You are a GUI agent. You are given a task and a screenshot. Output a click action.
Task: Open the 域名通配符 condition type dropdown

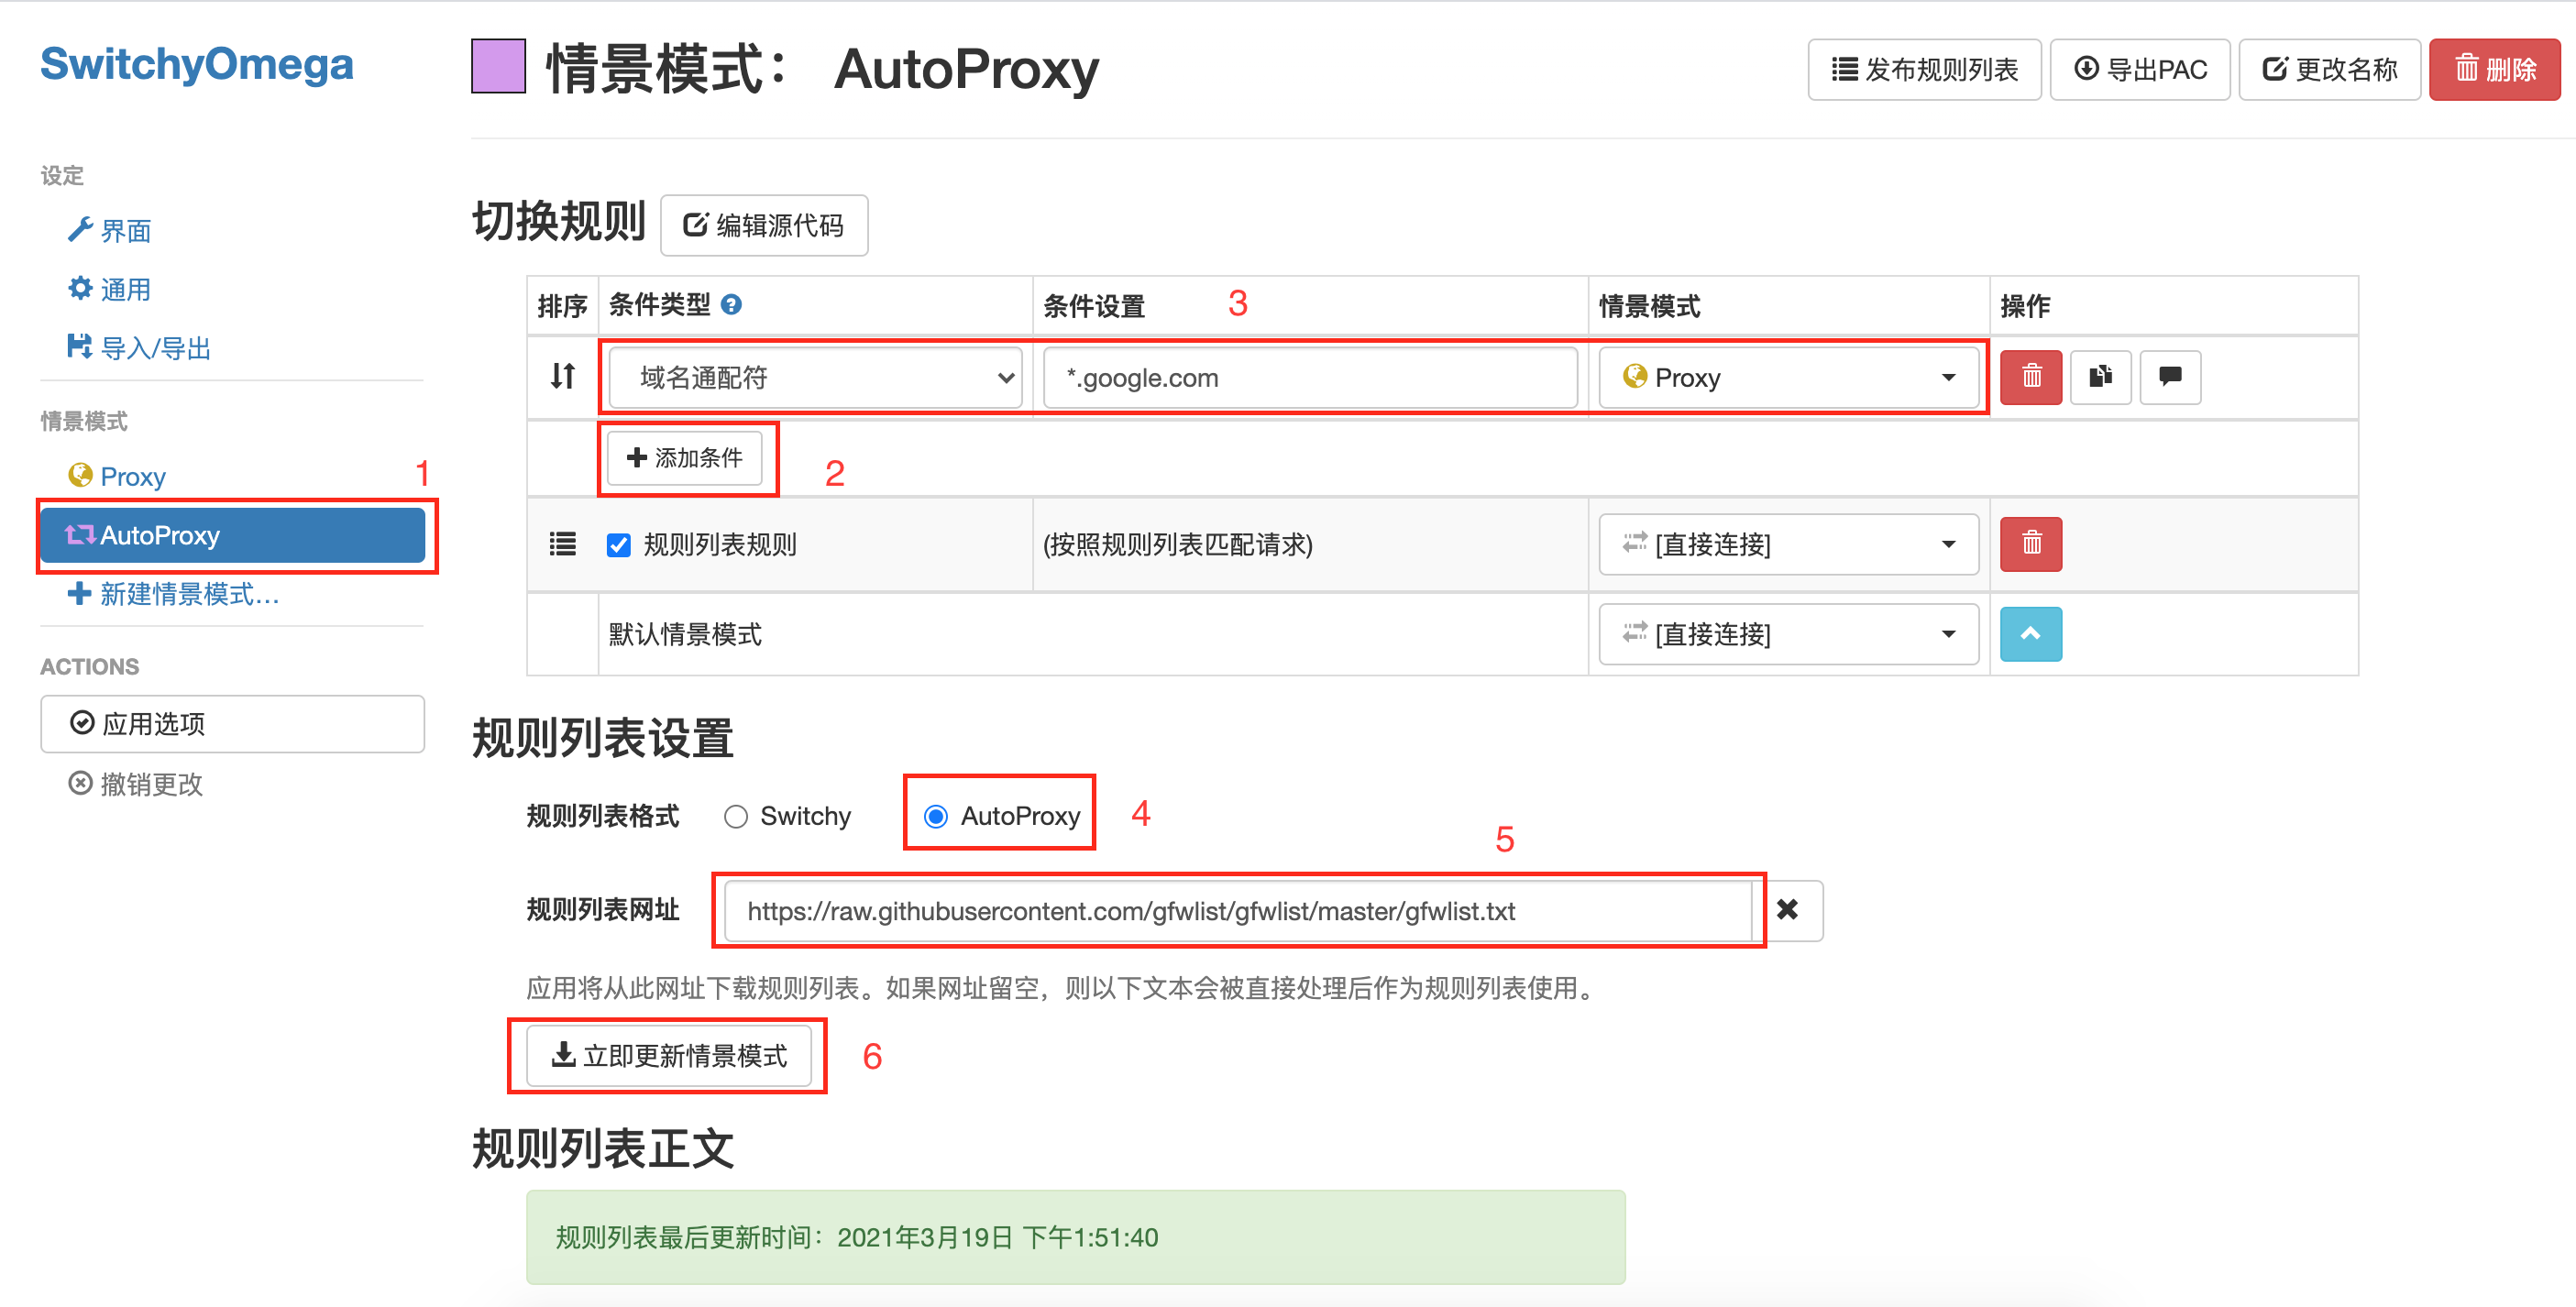pyautogui.click(x=811, y=377)
